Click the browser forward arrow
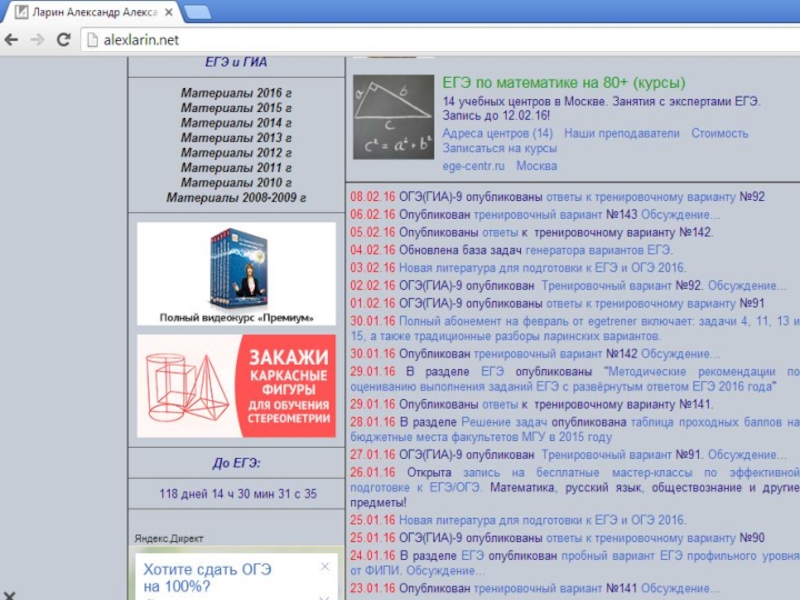Image resolution: width=800 pixels, height=600 pixels. [x=37, y=40]
